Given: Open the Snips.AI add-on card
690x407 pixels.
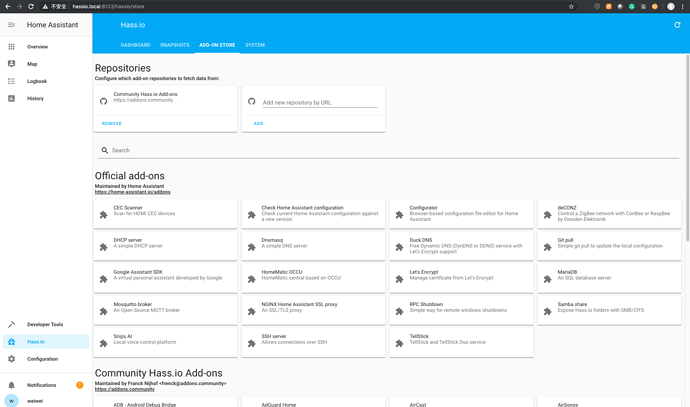Looking at the screenshot, I should pos(165,342).
